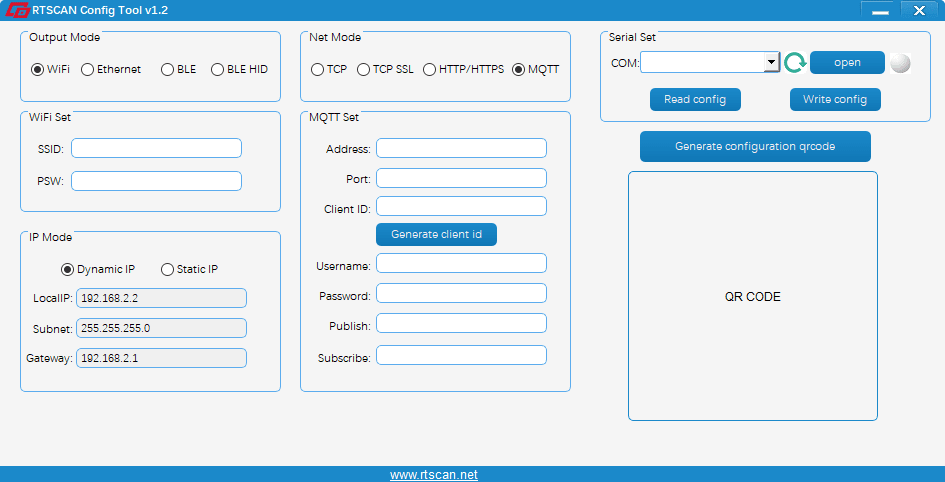This screenshot has height=482, width=945.
Task: Click Read config button
Action: point(695,100)
